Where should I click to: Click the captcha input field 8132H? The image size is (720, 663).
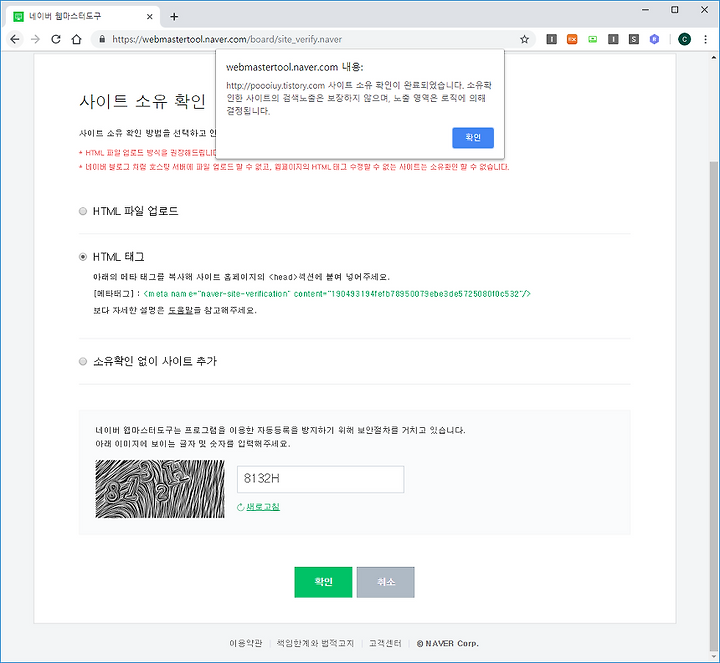(x=321, y=479)
